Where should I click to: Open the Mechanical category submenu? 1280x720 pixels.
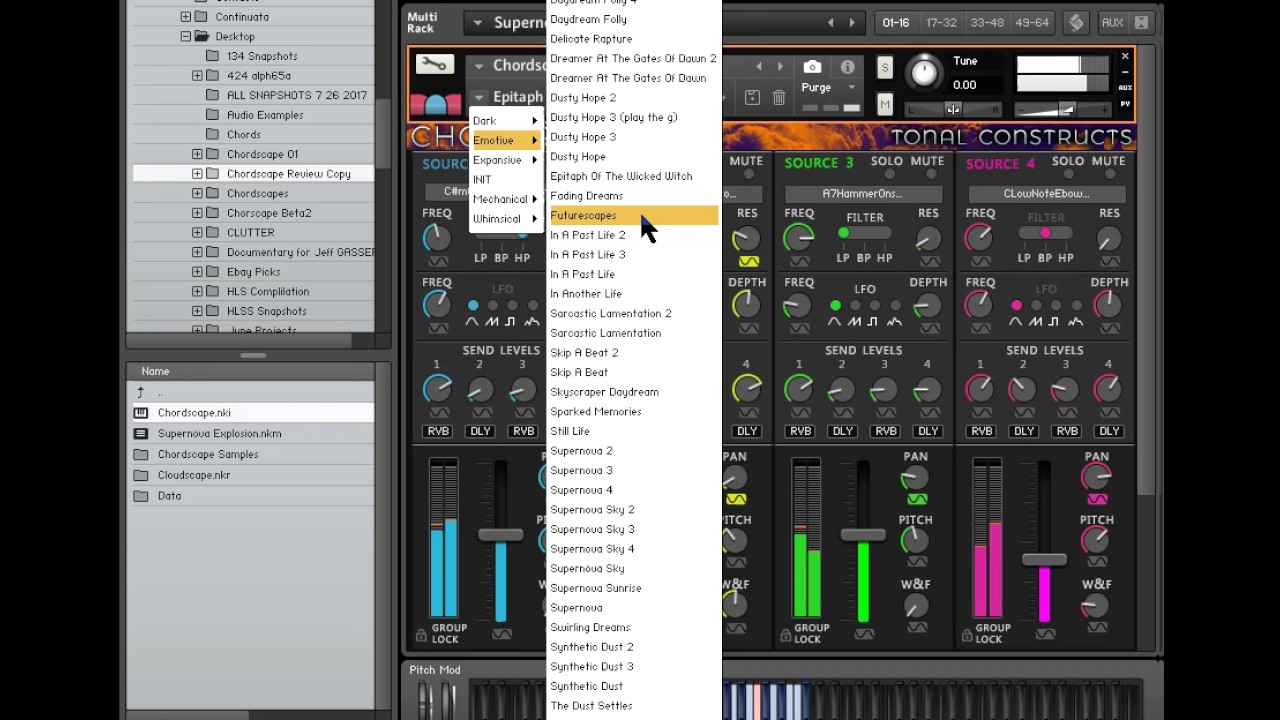[x=505, y=199]
